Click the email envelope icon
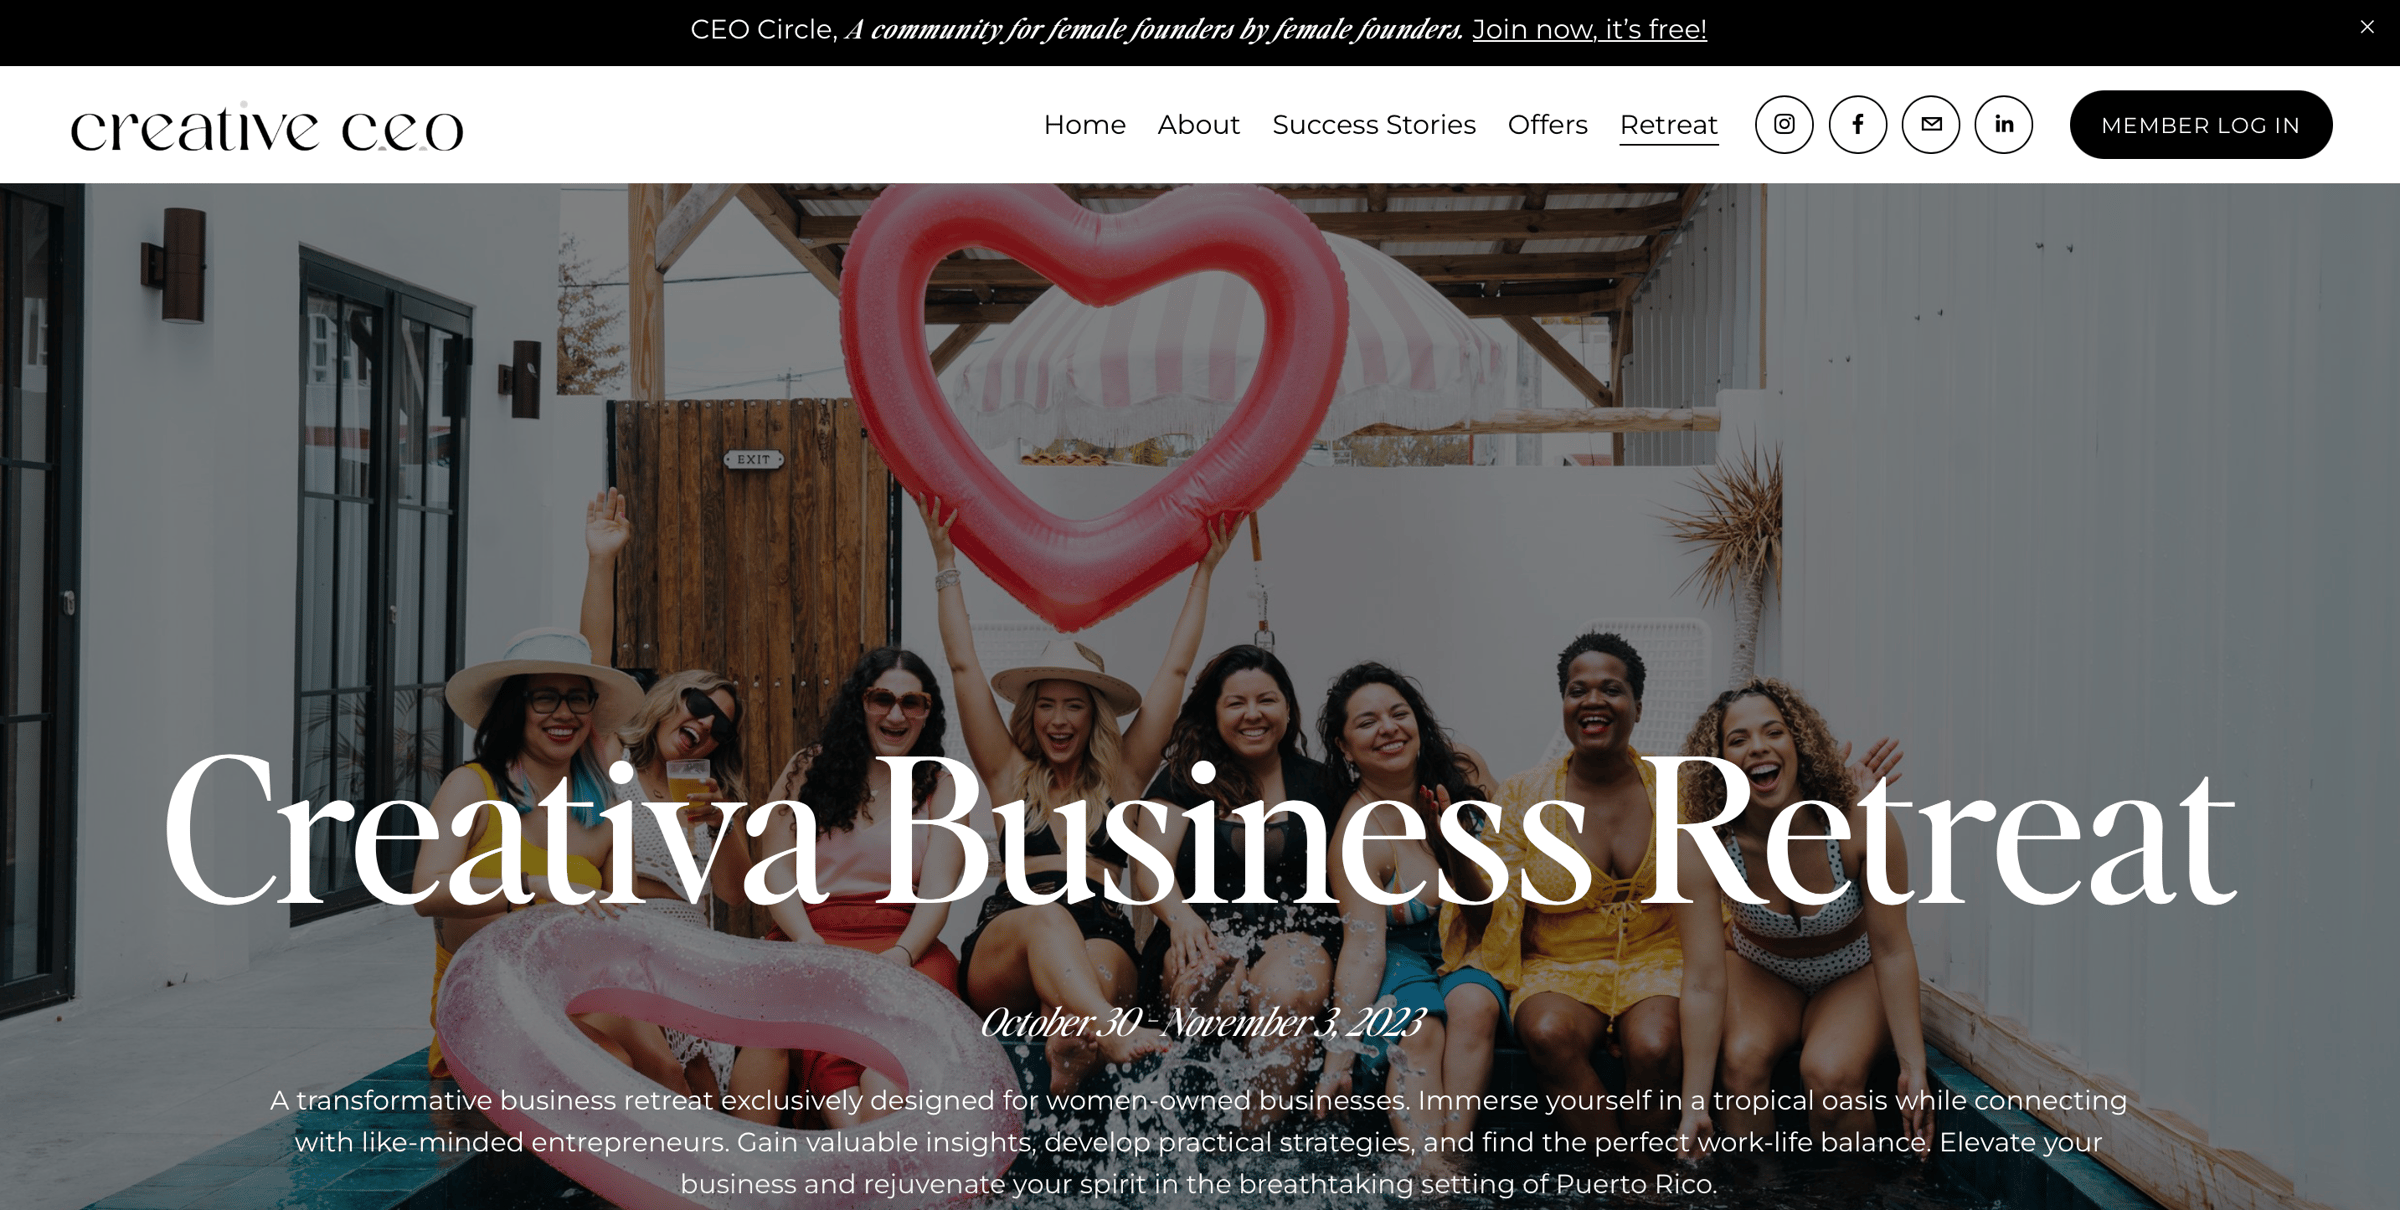 pos(1931,125)
